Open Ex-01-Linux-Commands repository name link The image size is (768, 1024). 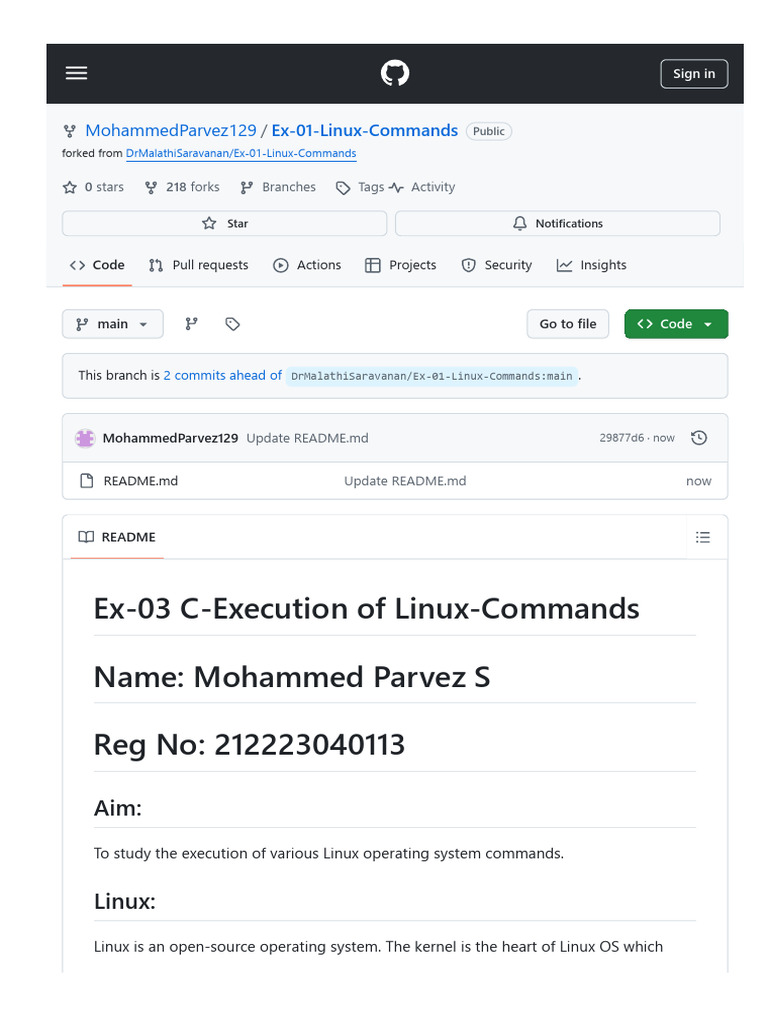tap(364, 131)
